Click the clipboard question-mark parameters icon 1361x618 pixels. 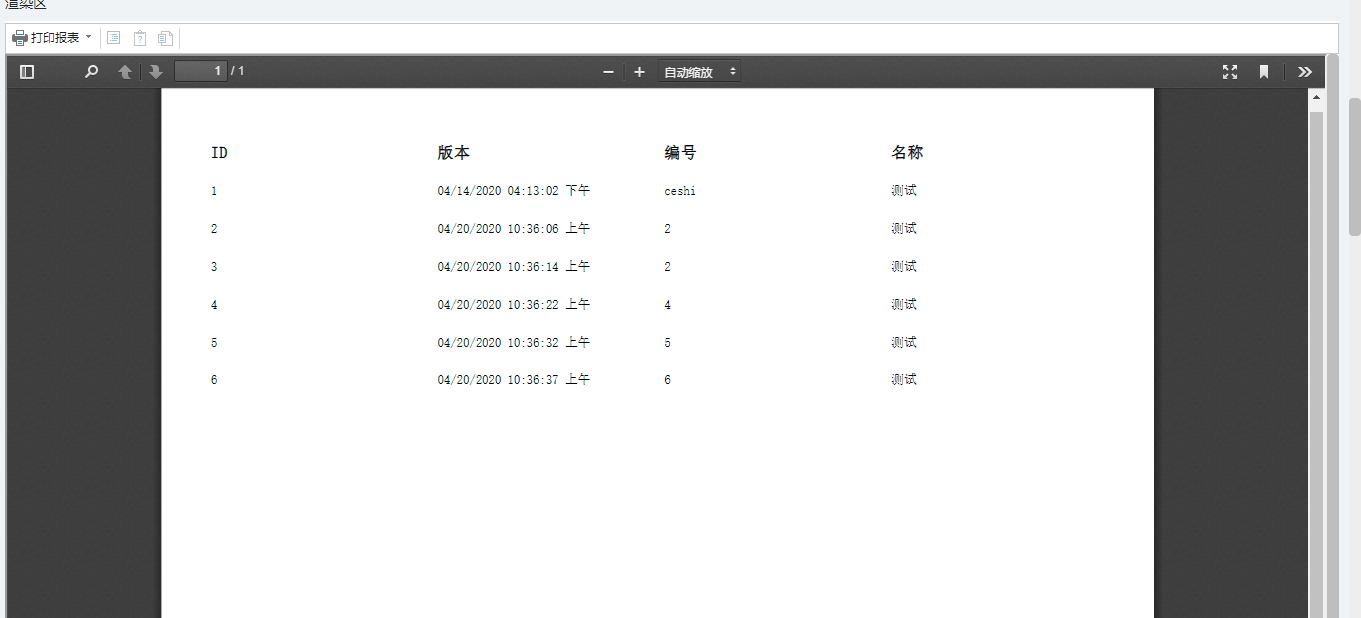click(x=140, y=38)
